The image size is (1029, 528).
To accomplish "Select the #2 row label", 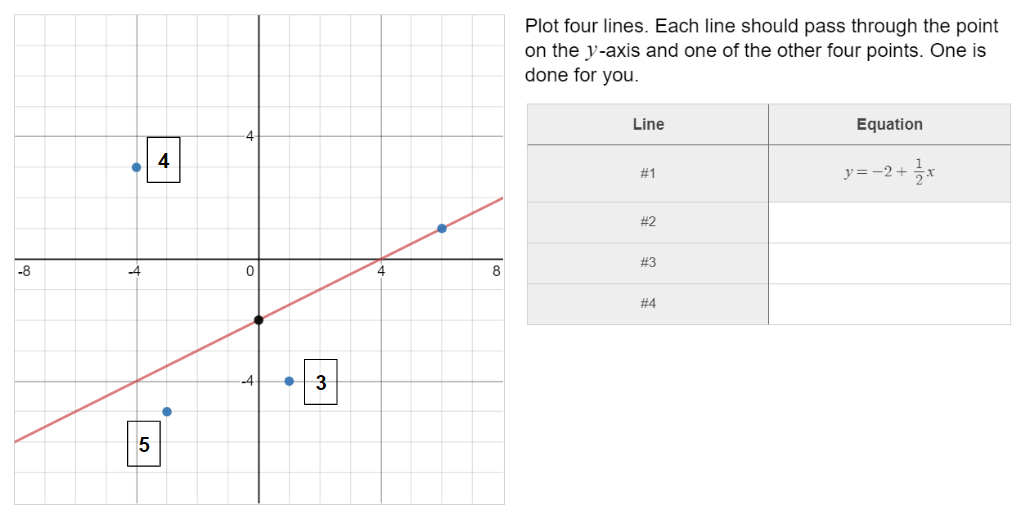I will click(x=648, y=222).
